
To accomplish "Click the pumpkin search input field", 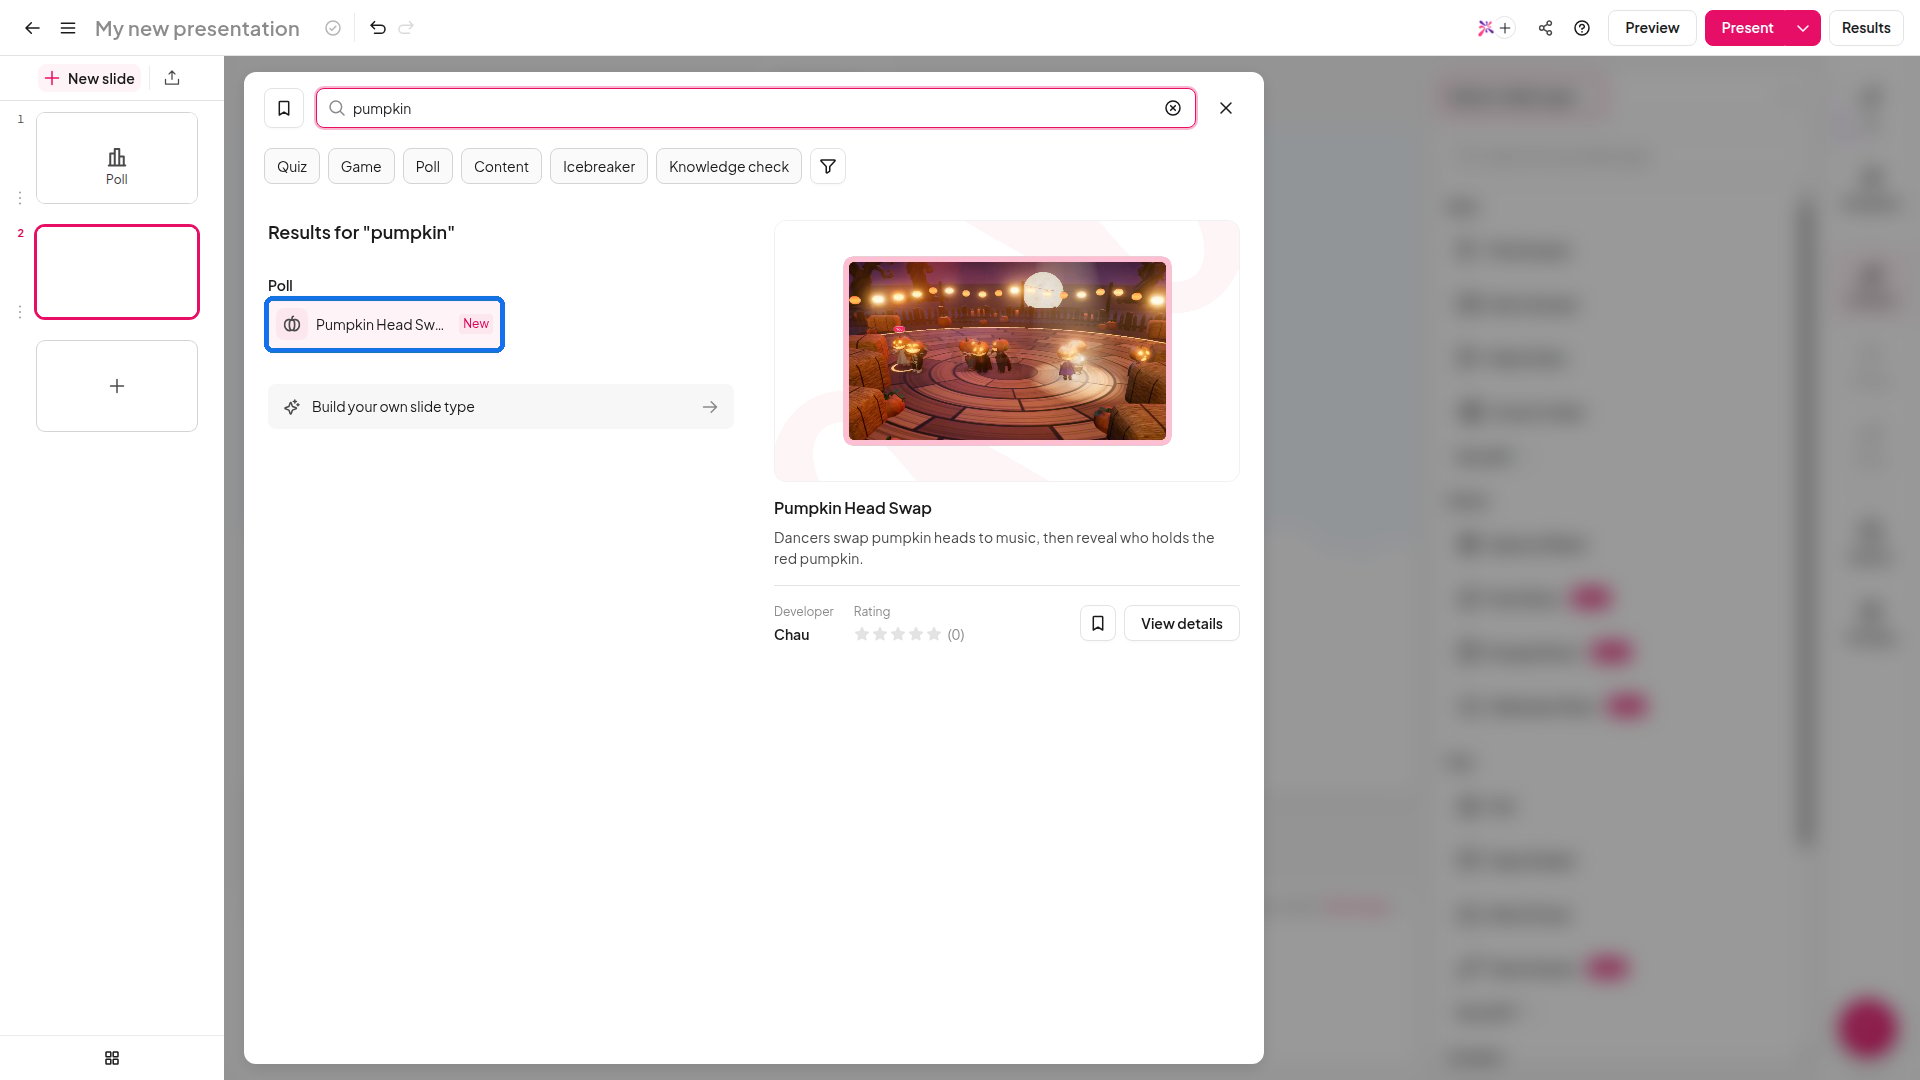I will coord(756,108).
